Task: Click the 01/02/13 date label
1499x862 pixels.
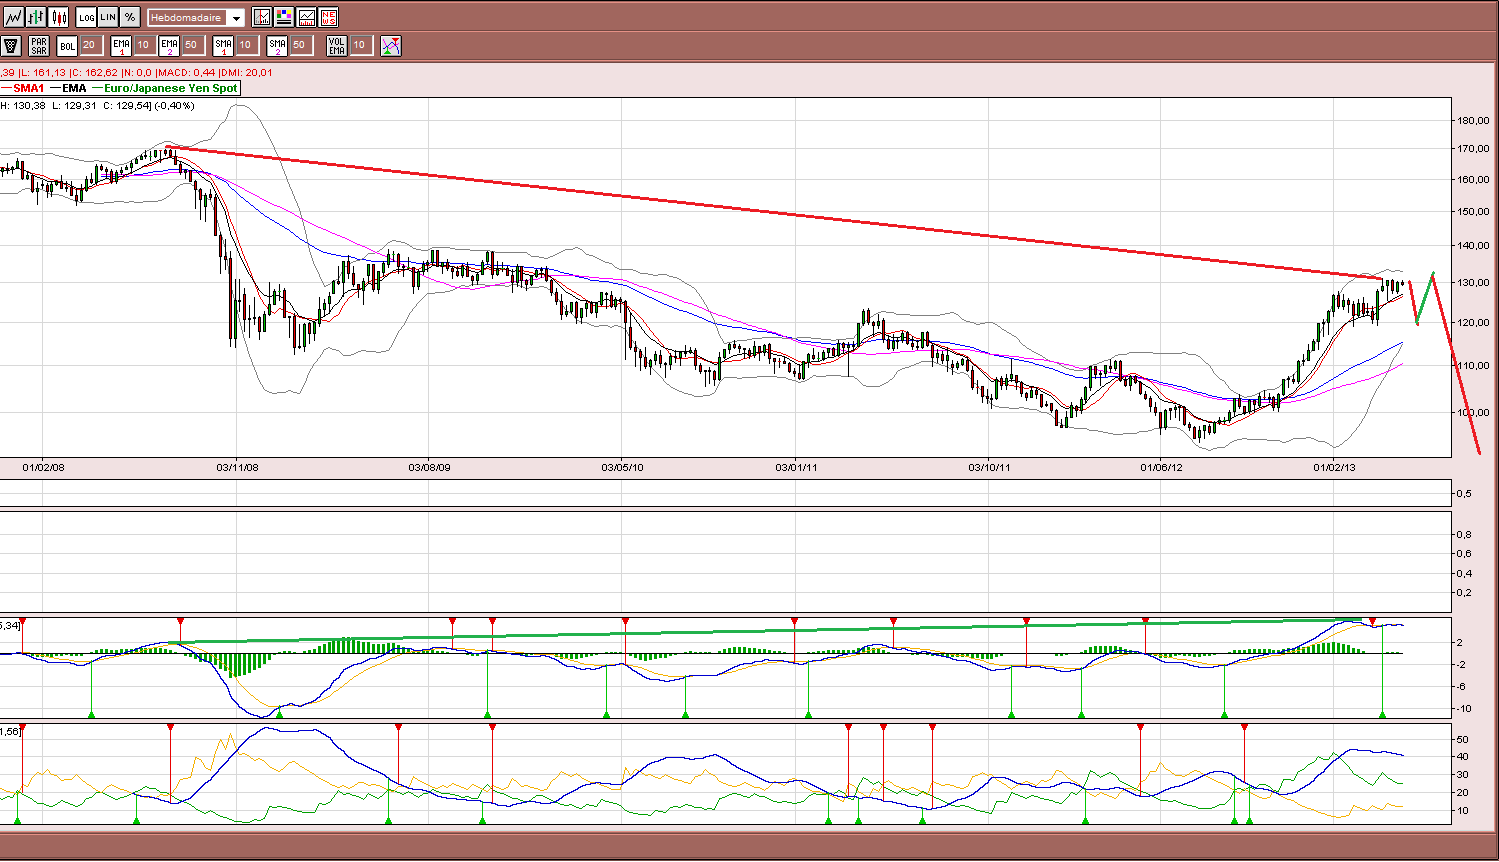Action: pyautogui.click(x=1335, y=467)
